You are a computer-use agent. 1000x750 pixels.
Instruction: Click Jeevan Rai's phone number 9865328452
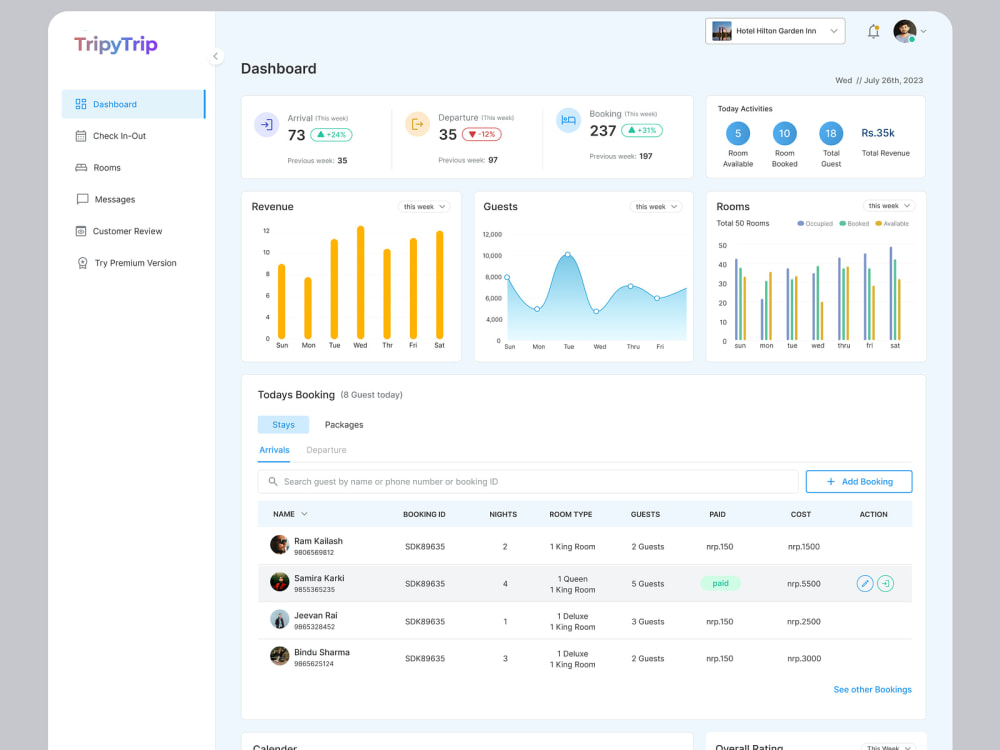coord(314,627)
